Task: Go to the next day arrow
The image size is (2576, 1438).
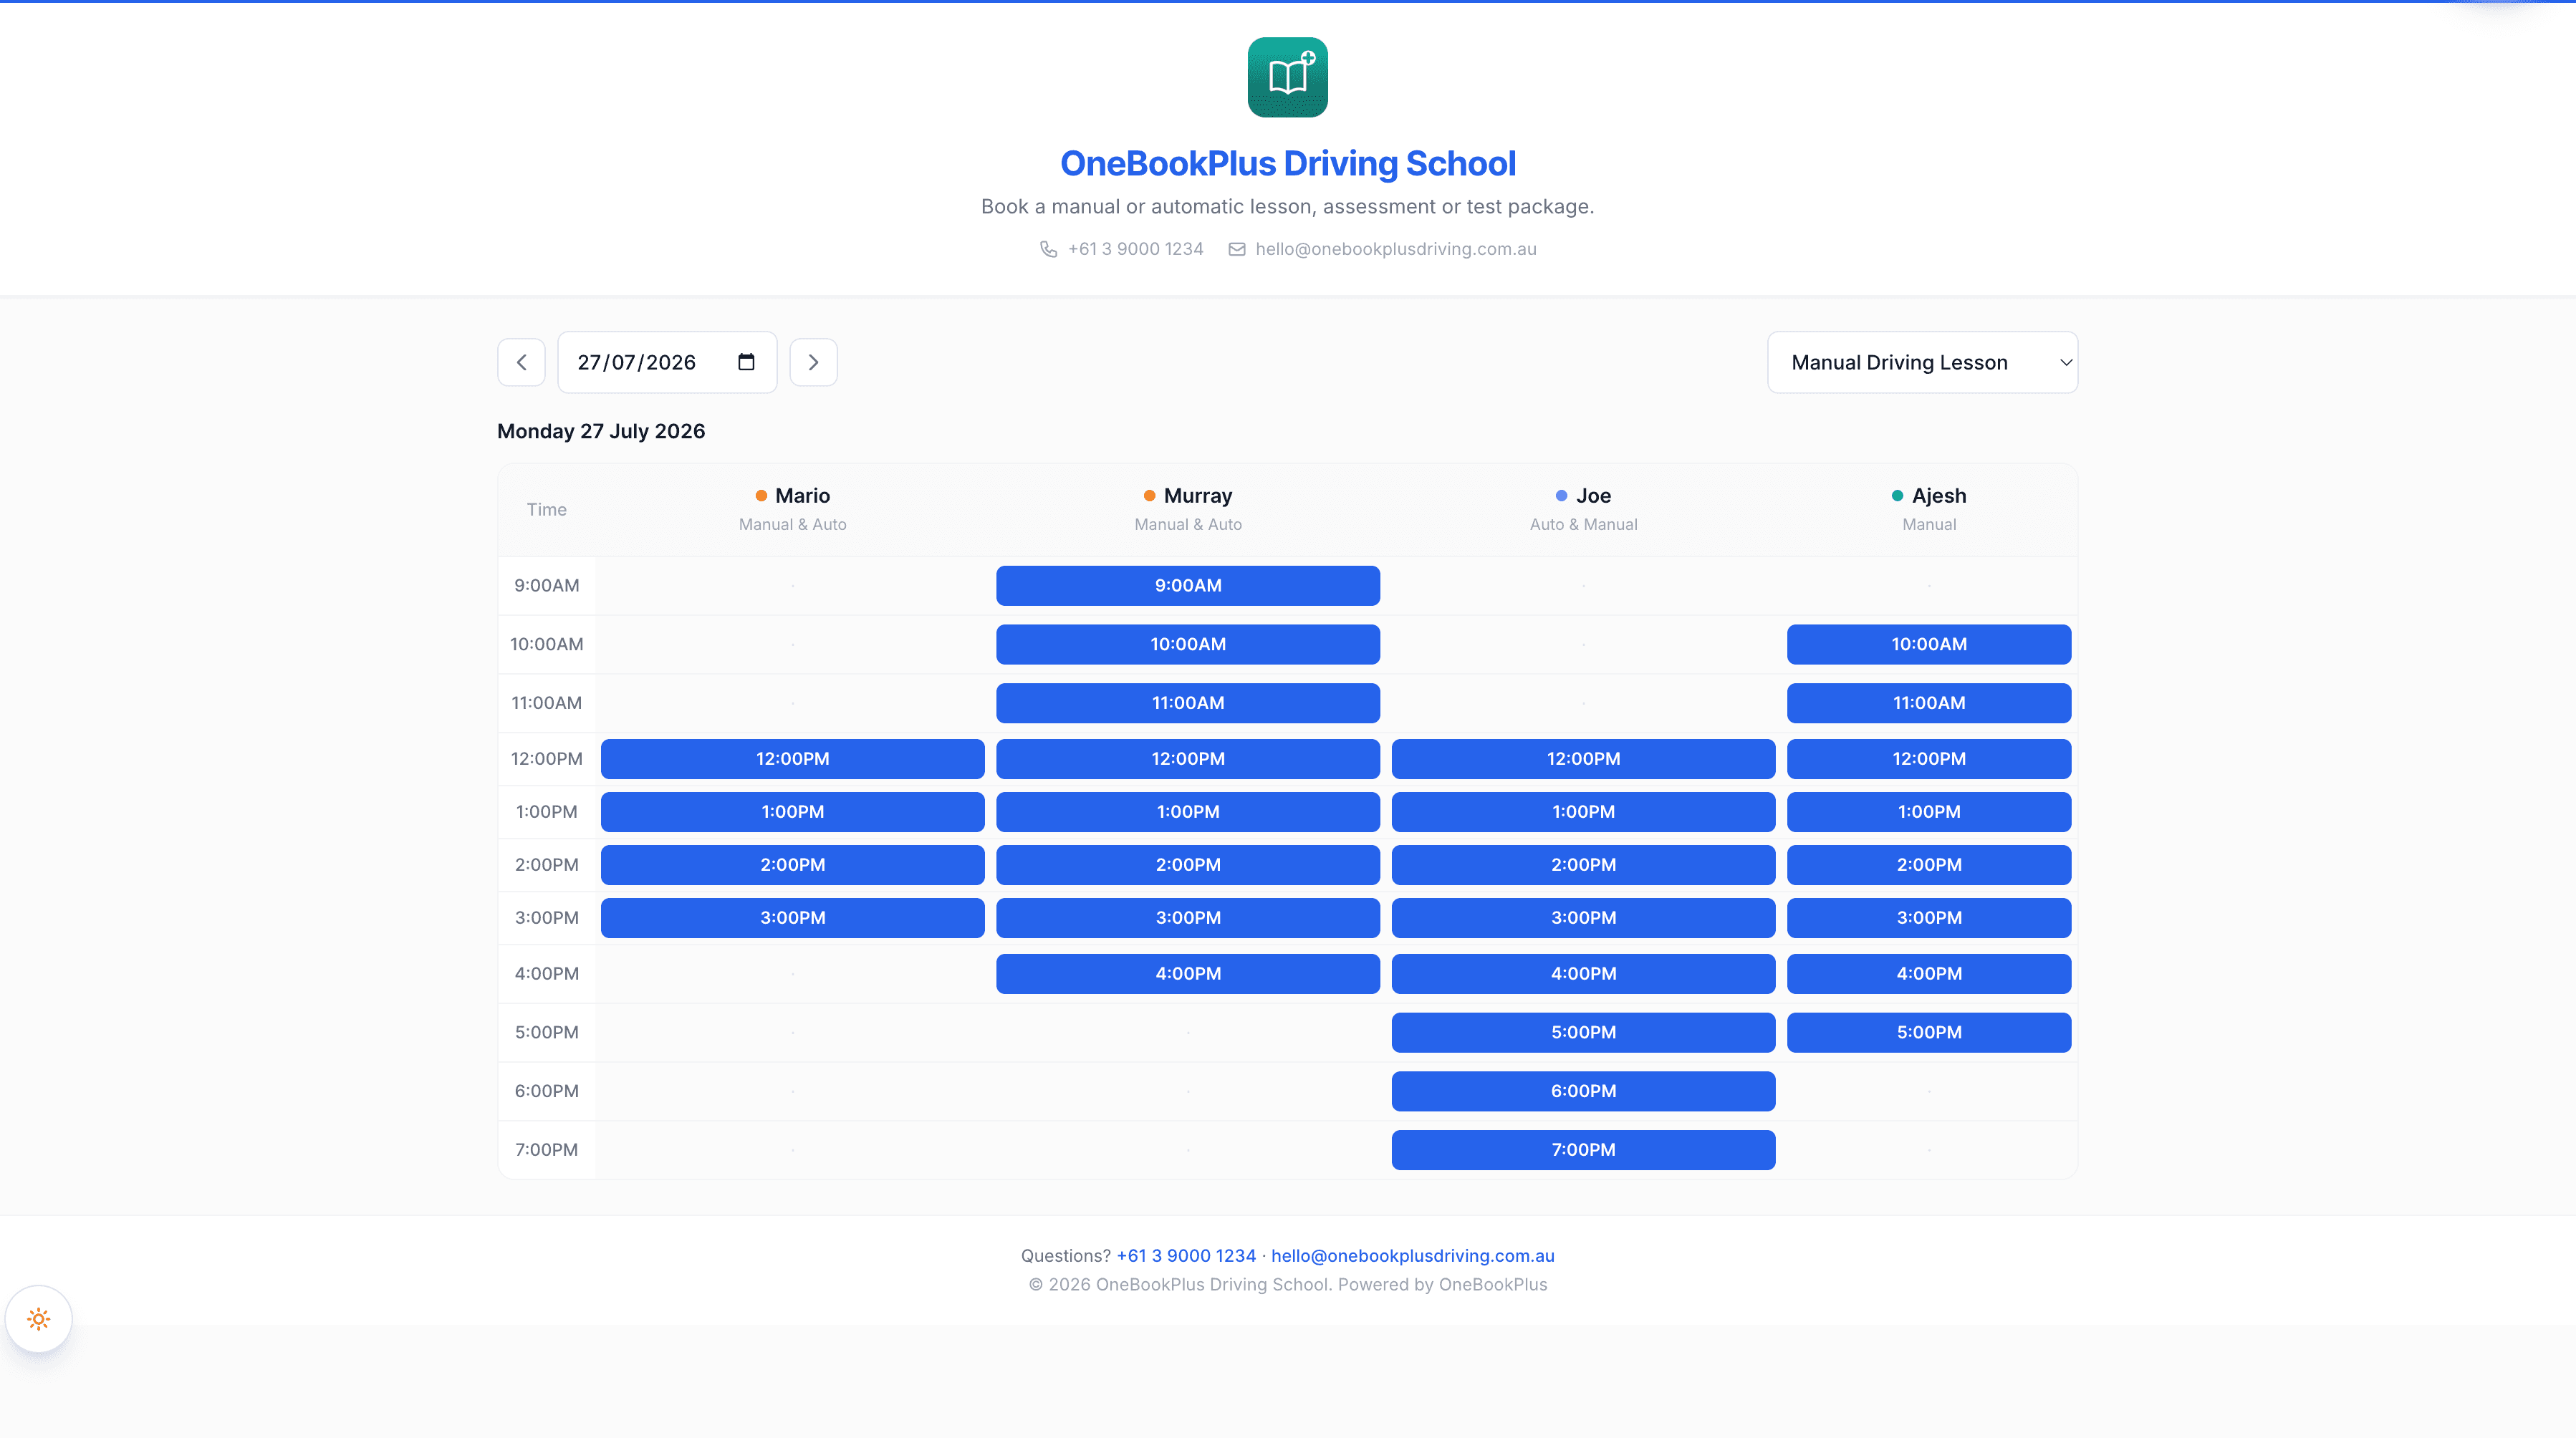Action: tap(813, 362)
